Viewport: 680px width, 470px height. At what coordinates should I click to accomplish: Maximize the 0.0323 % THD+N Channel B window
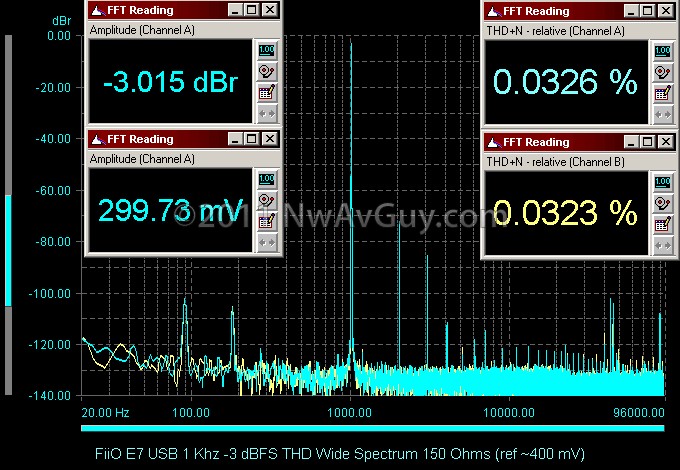(x=648, y=142)
